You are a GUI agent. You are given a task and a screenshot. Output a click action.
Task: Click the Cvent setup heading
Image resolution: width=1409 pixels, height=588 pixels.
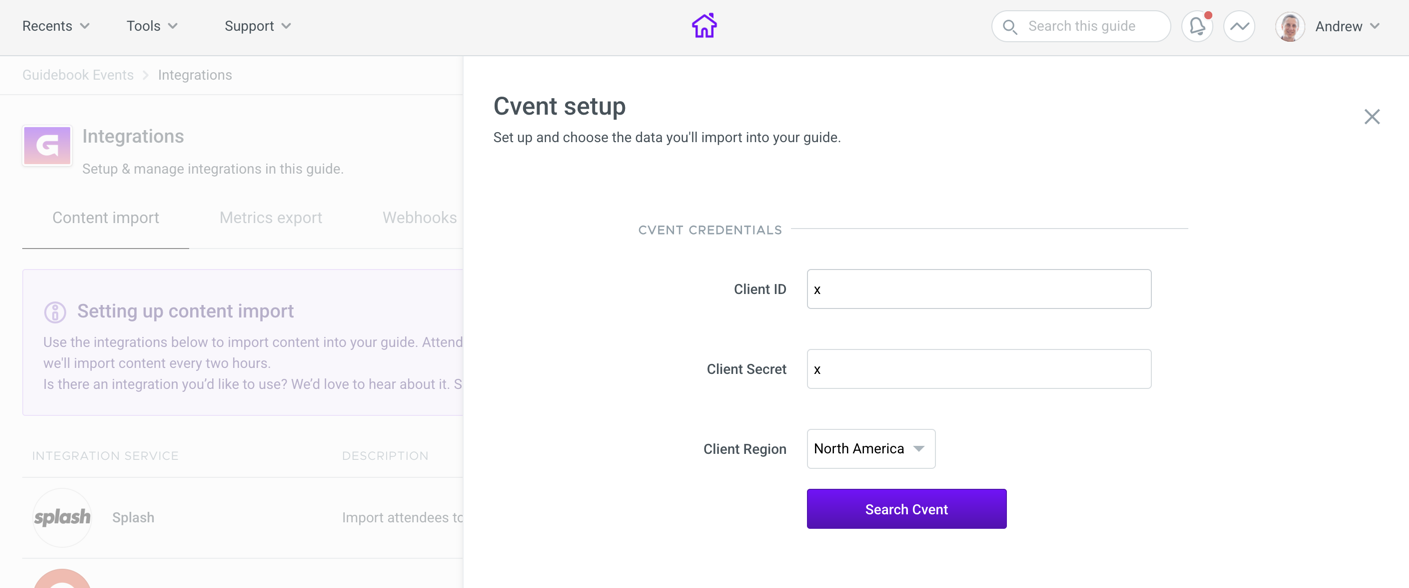(560, 106)
